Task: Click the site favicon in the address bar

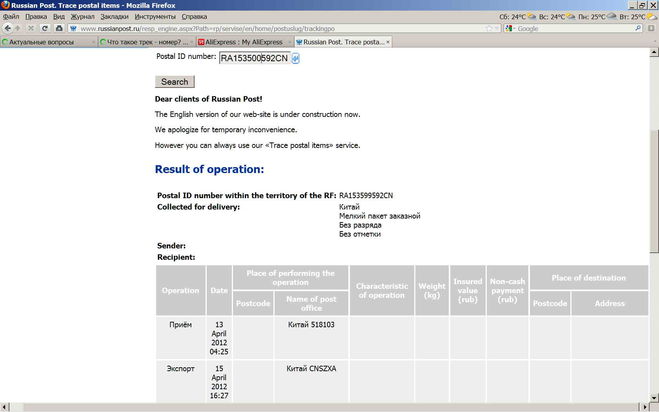Action: 74,29
